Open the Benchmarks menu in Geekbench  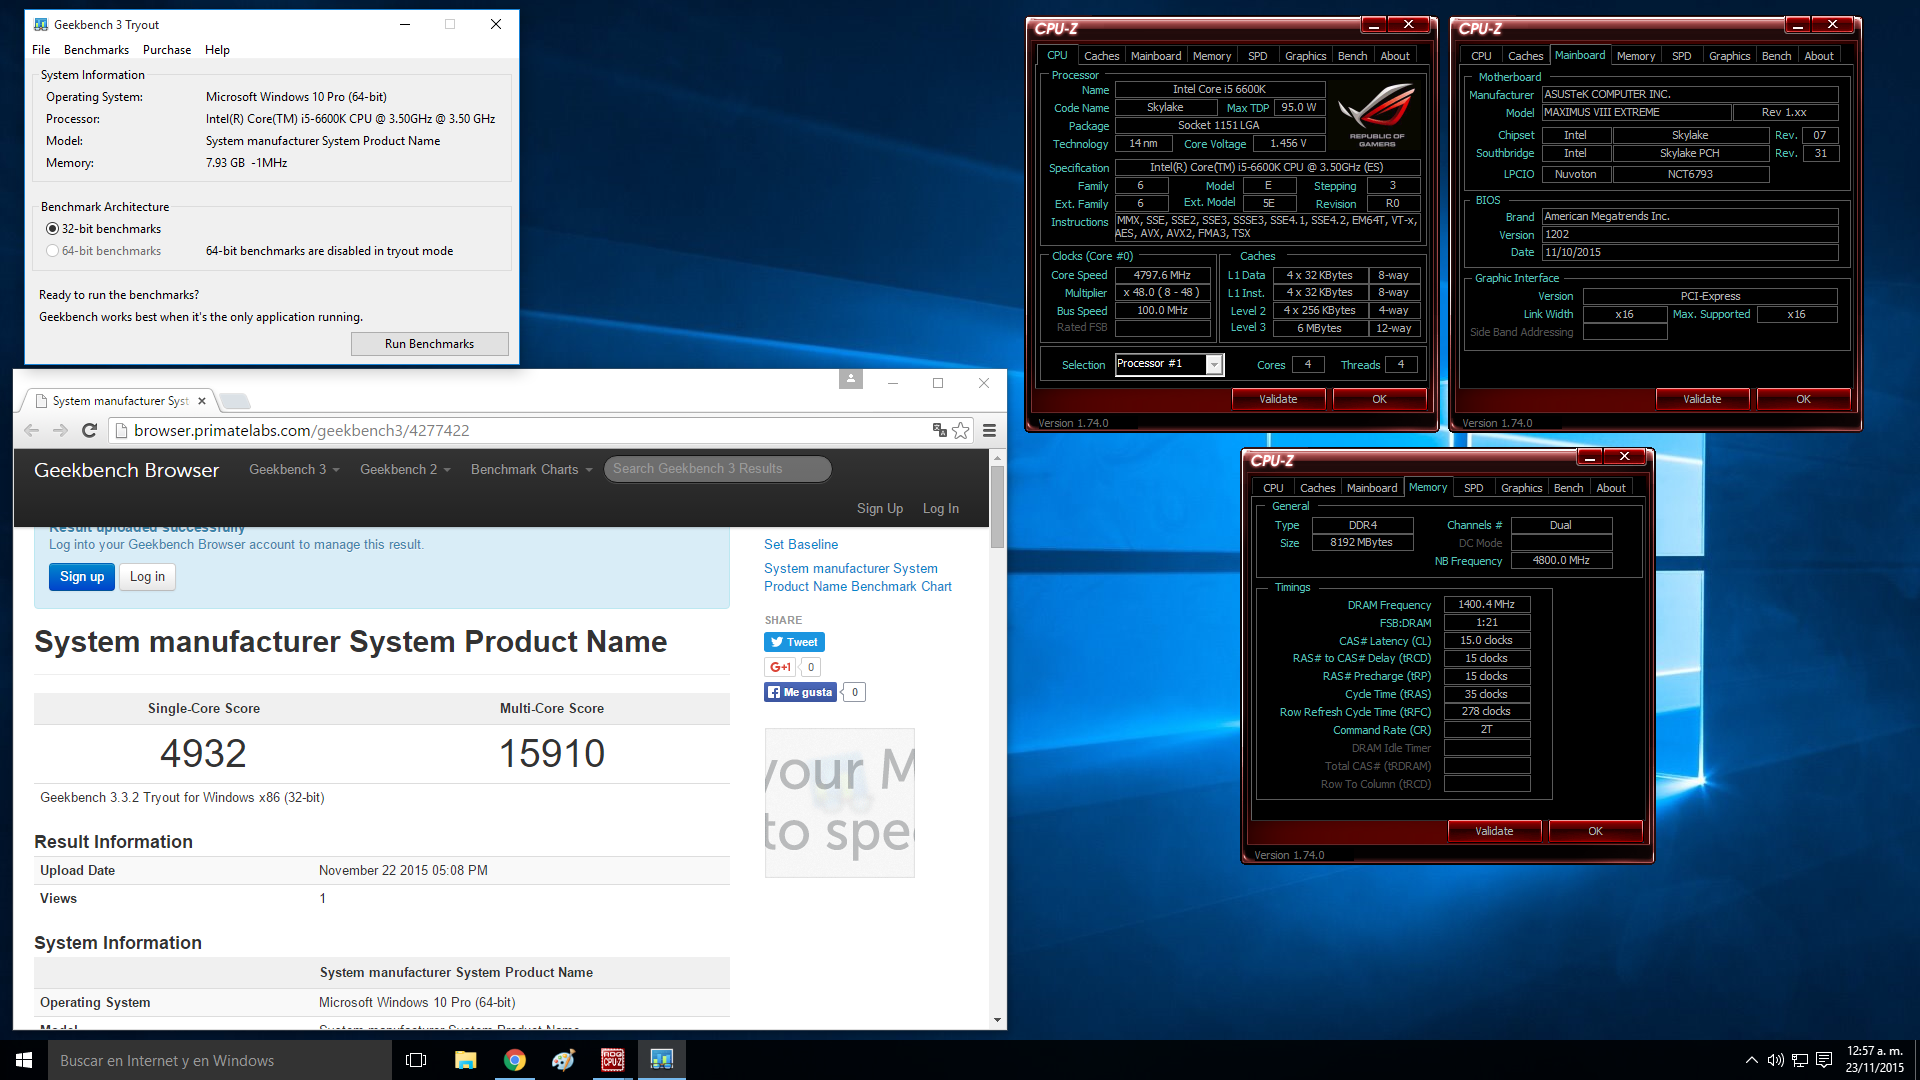click(96, 50)
